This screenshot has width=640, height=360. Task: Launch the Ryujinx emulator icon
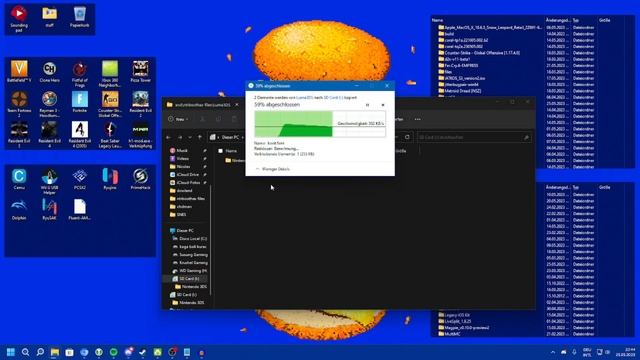coord(110,179)
